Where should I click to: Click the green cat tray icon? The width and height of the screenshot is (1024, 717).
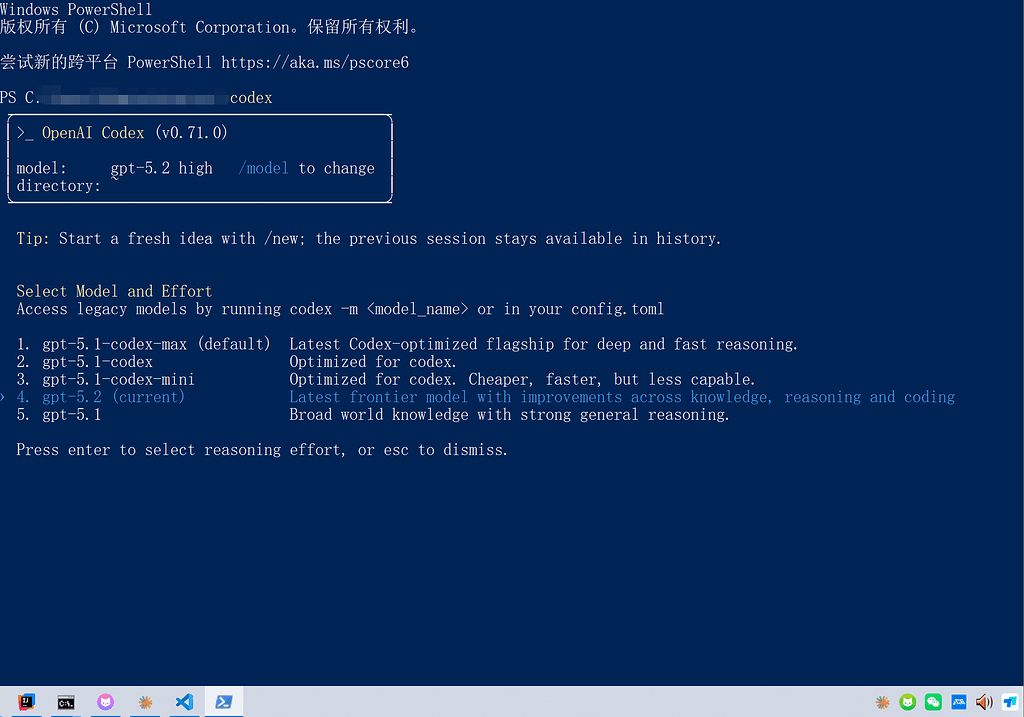point(908,703)
